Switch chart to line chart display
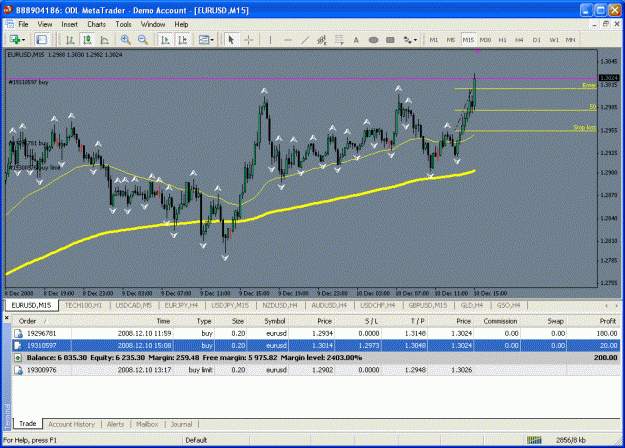Screen dimensions: 625x448 point(104,40)
